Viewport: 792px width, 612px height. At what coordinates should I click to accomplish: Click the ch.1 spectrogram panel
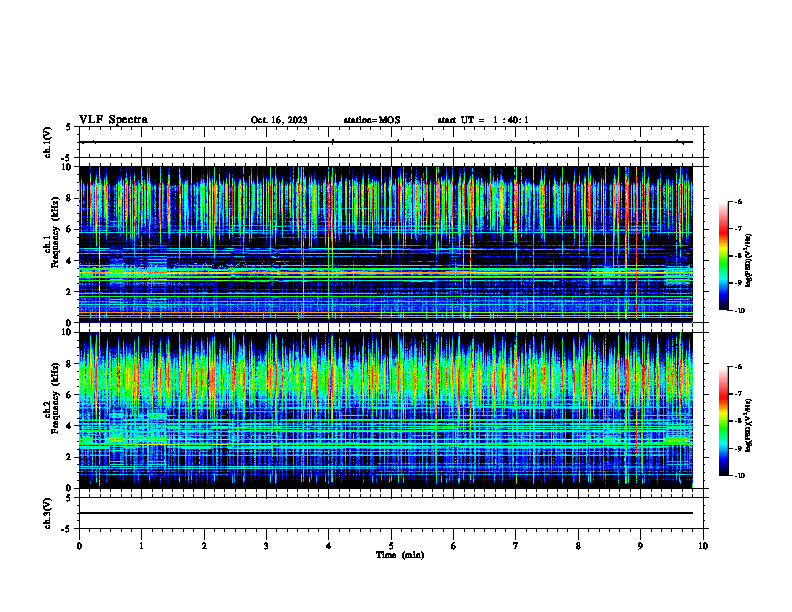coord(386,244)
